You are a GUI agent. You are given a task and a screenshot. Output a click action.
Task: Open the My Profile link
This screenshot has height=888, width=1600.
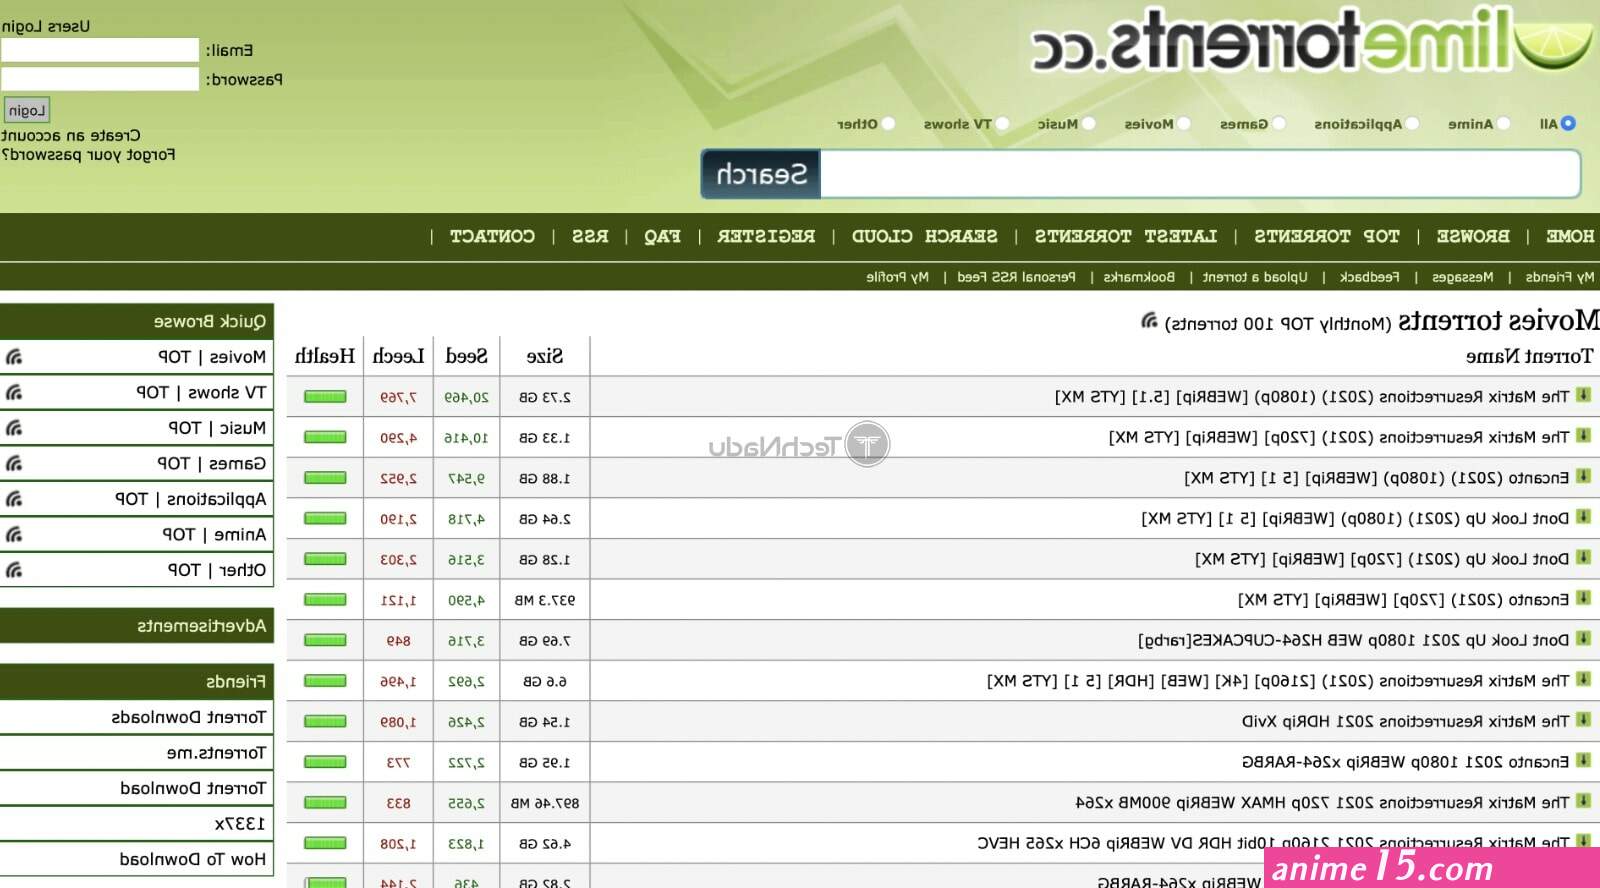click(x=897, y=277)
